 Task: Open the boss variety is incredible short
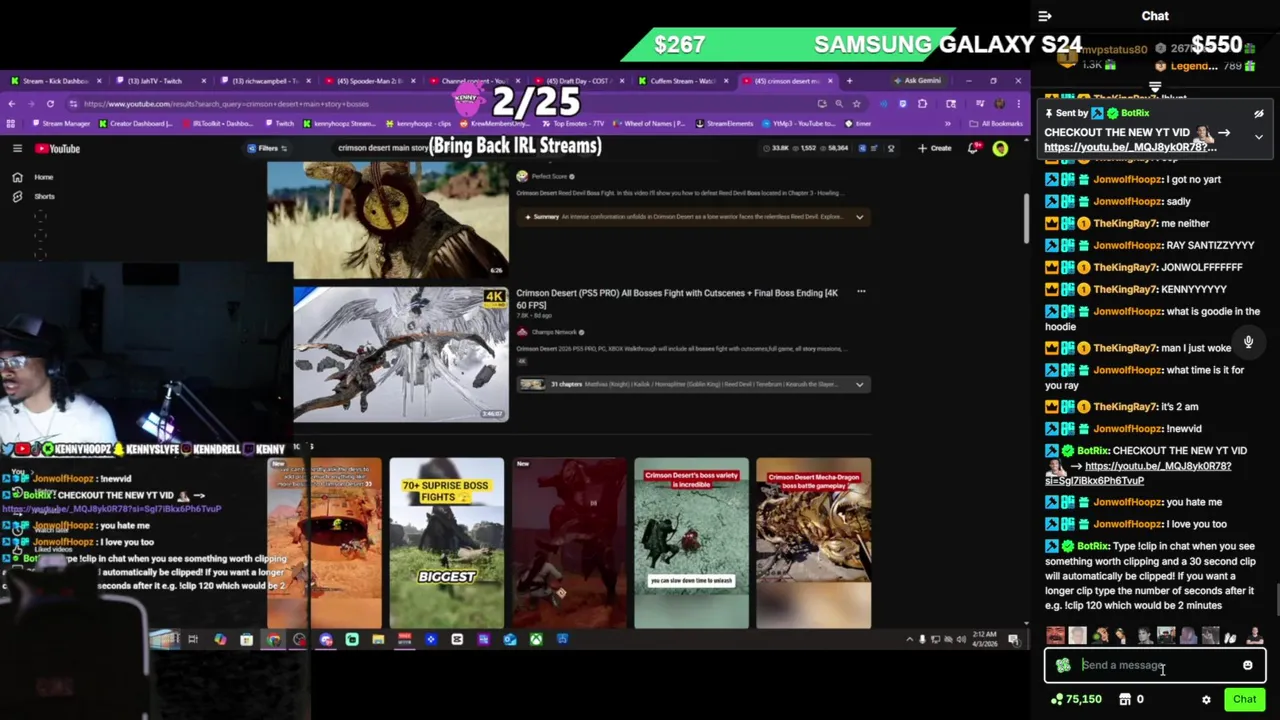pos(691,543)
